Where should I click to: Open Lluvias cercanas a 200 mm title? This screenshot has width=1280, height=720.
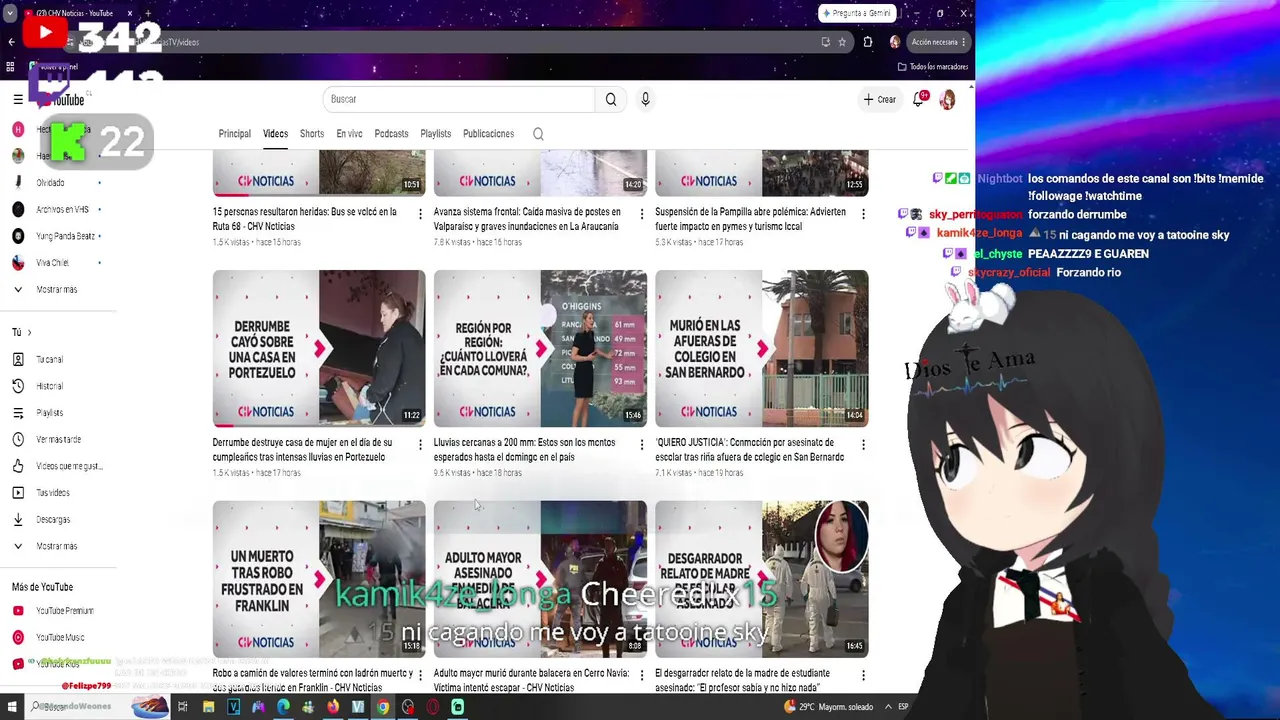[524, 450]
